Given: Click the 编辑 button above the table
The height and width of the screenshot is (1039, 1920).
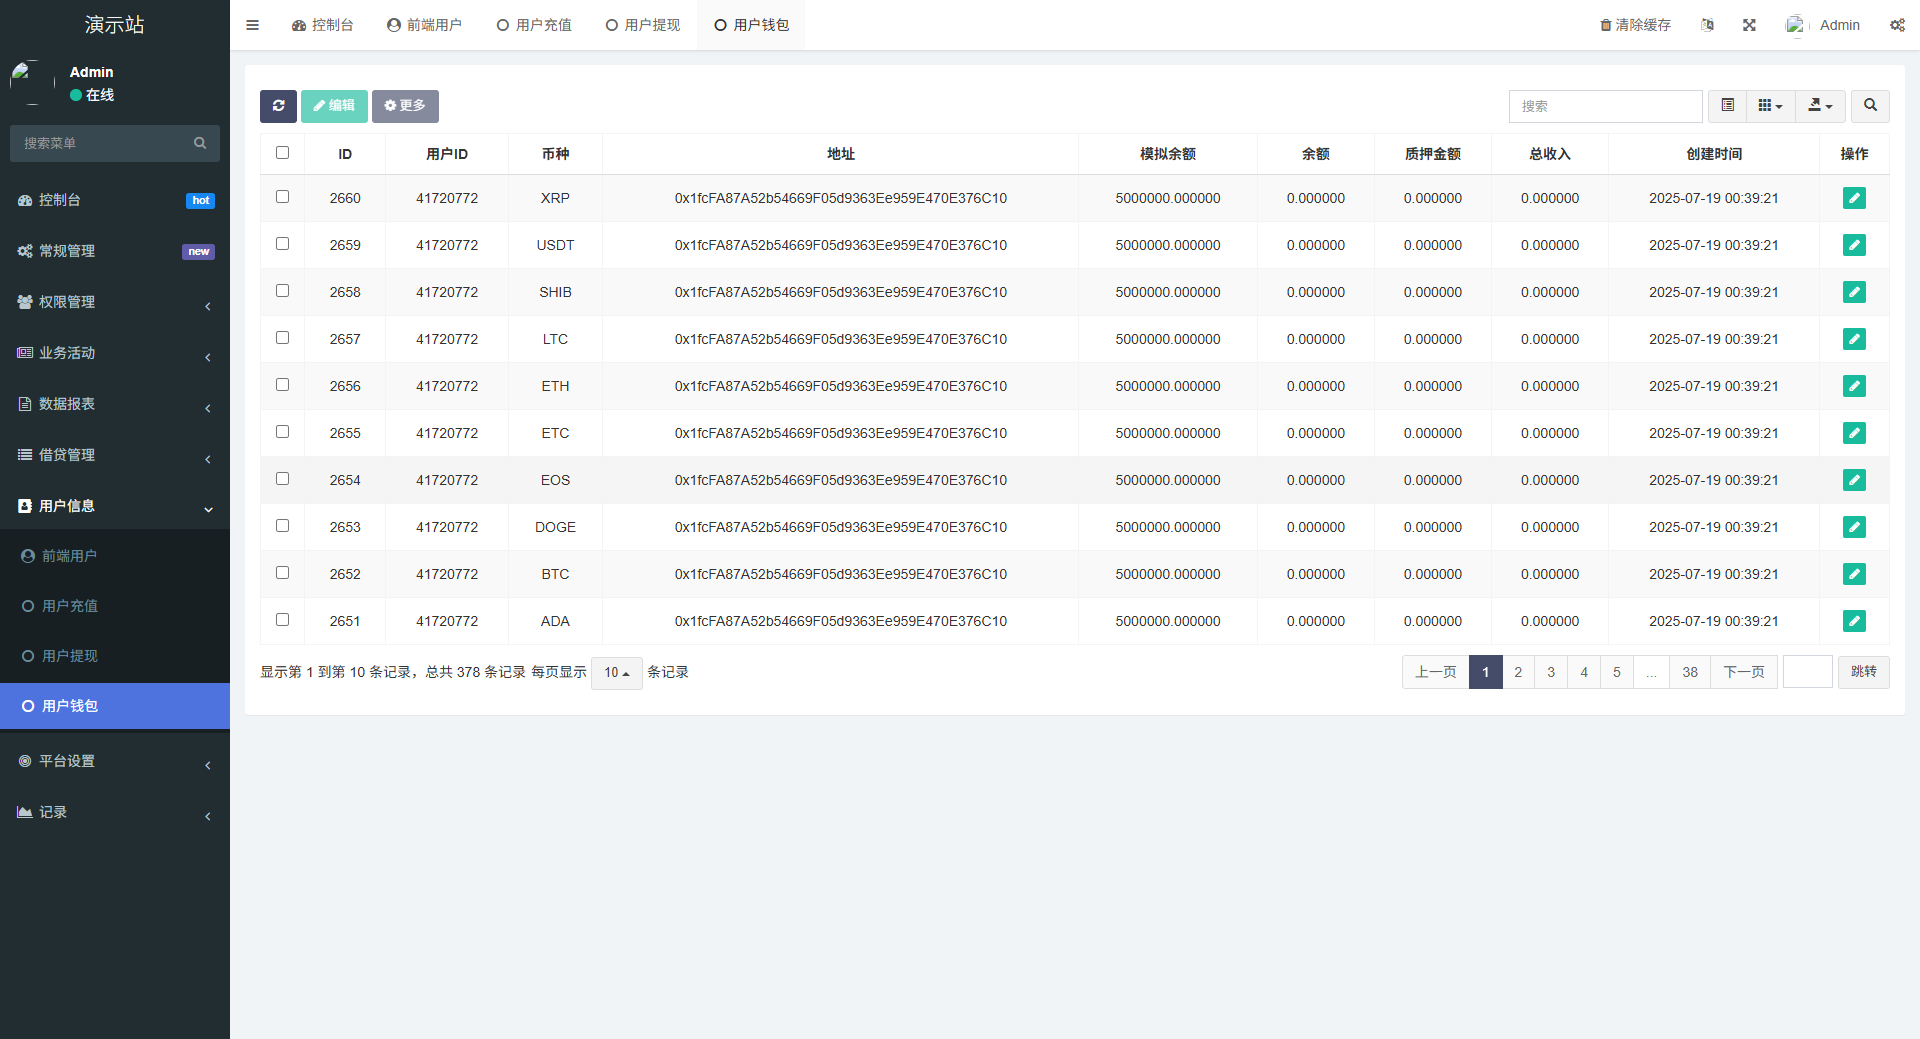Looking at the screenshot, I should pyautogui.click(x=334, y=106).
